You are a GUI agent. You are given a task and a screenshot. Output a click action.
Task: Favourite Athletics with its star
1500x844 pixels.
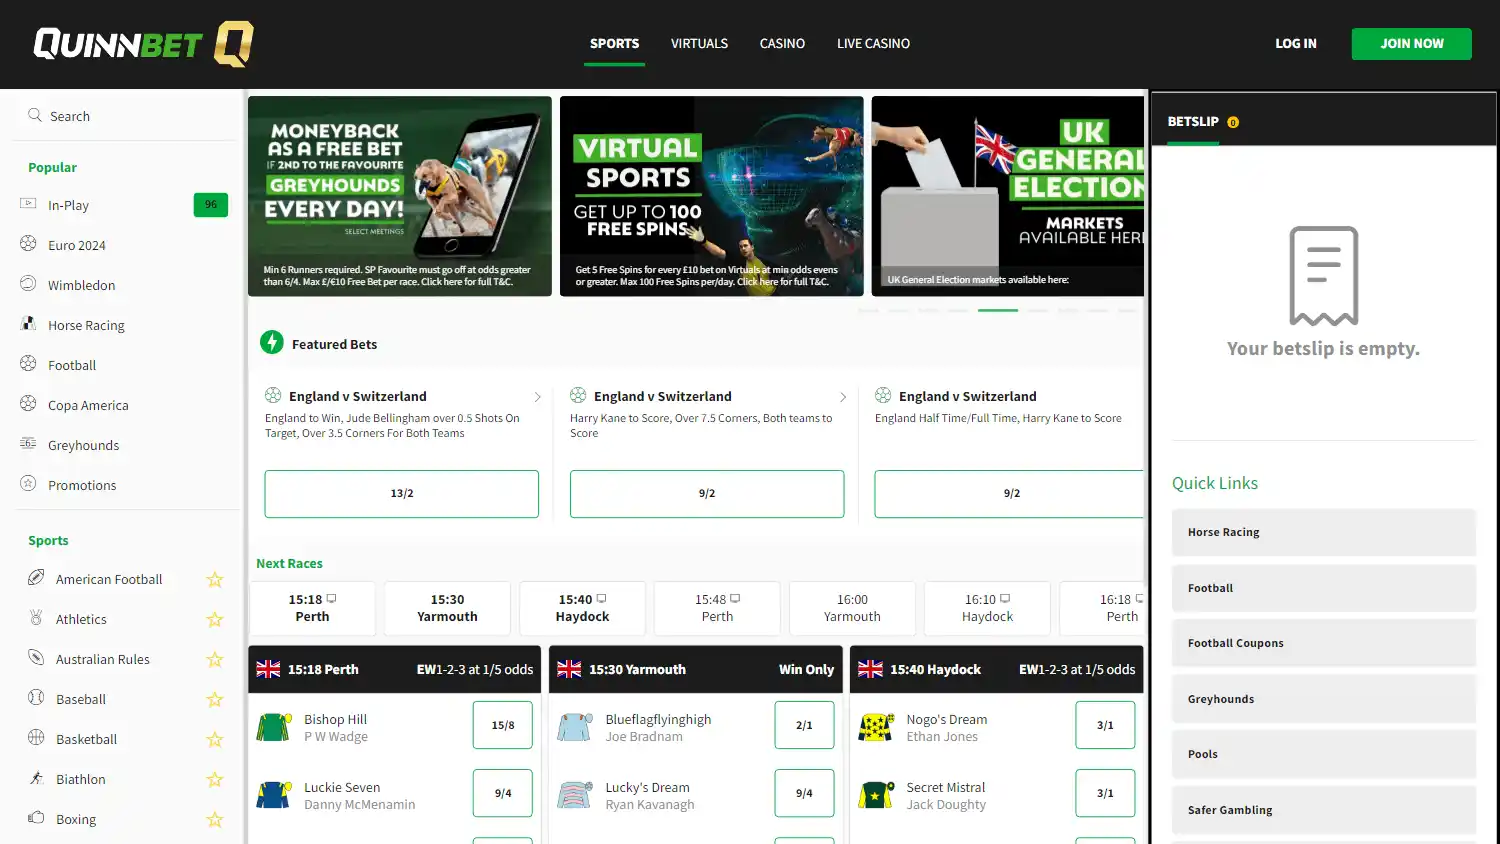coord(214,619)
